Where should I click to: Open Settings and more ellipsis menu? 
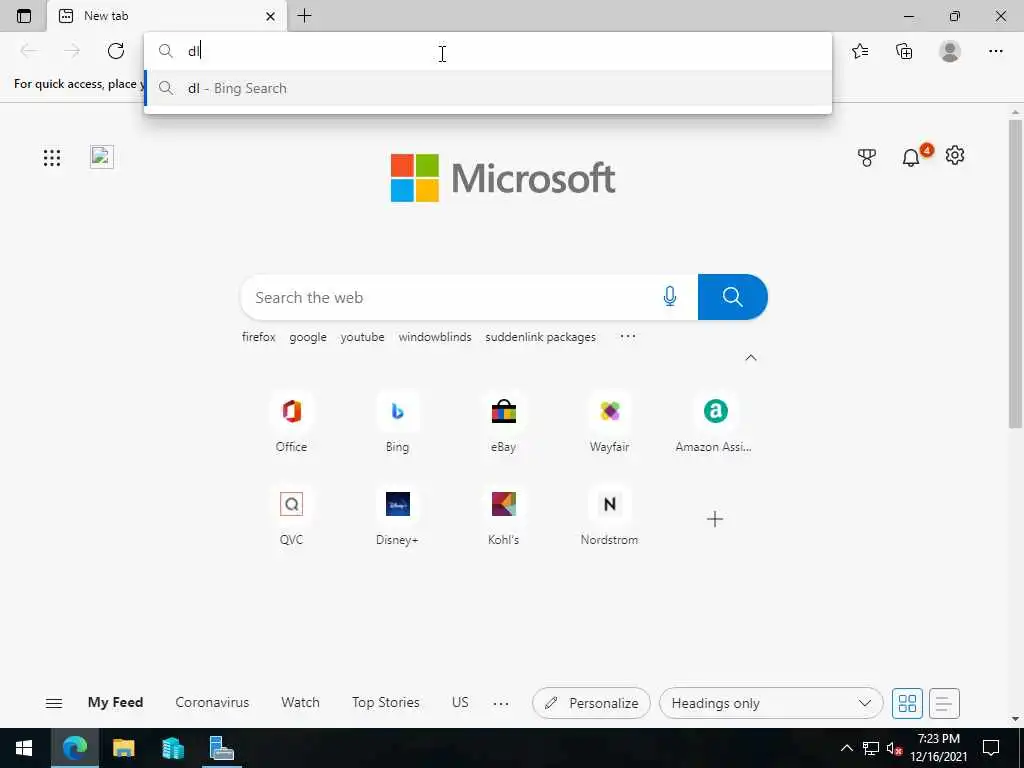coord(995,51)
